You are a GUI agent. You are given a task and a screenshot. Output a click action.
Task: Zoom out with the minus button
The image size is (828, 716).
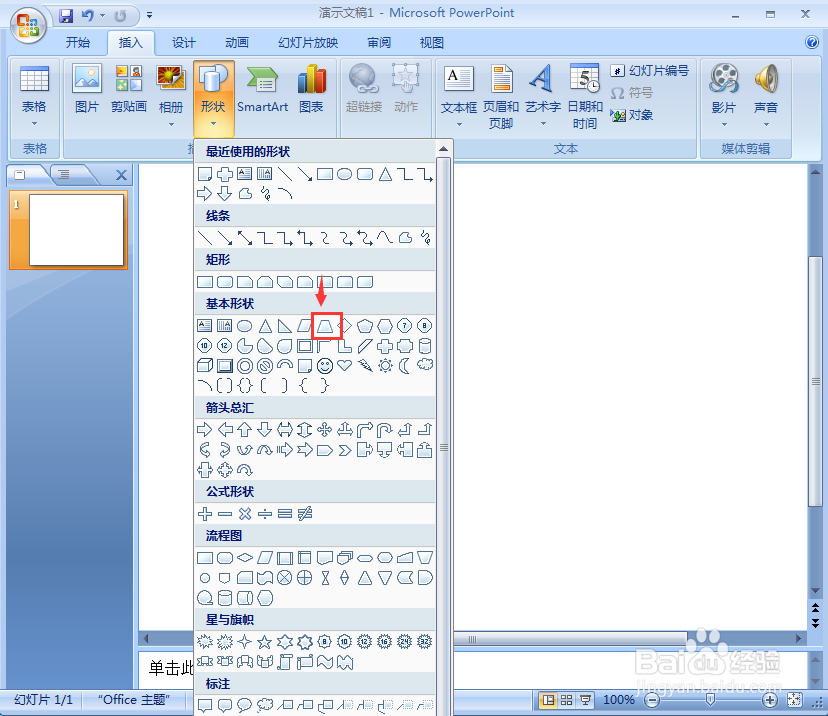pyautogui.click(x=653, y=701)
